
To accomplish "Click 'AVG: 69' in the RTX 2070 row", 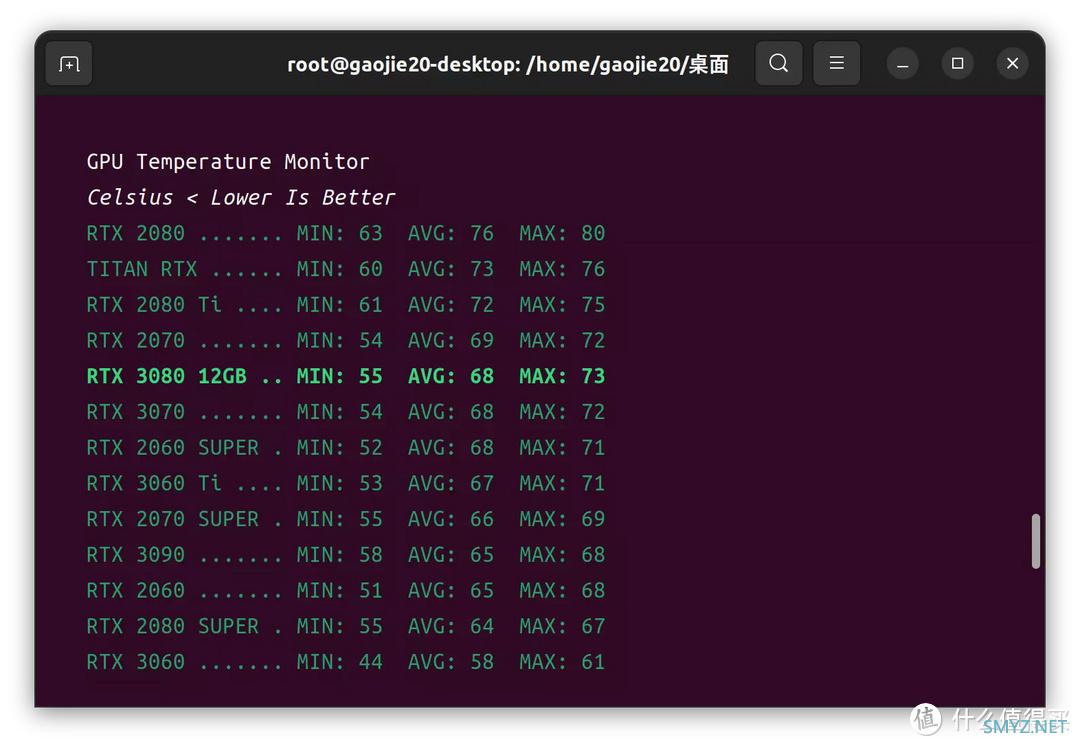I will coord(451,341).
